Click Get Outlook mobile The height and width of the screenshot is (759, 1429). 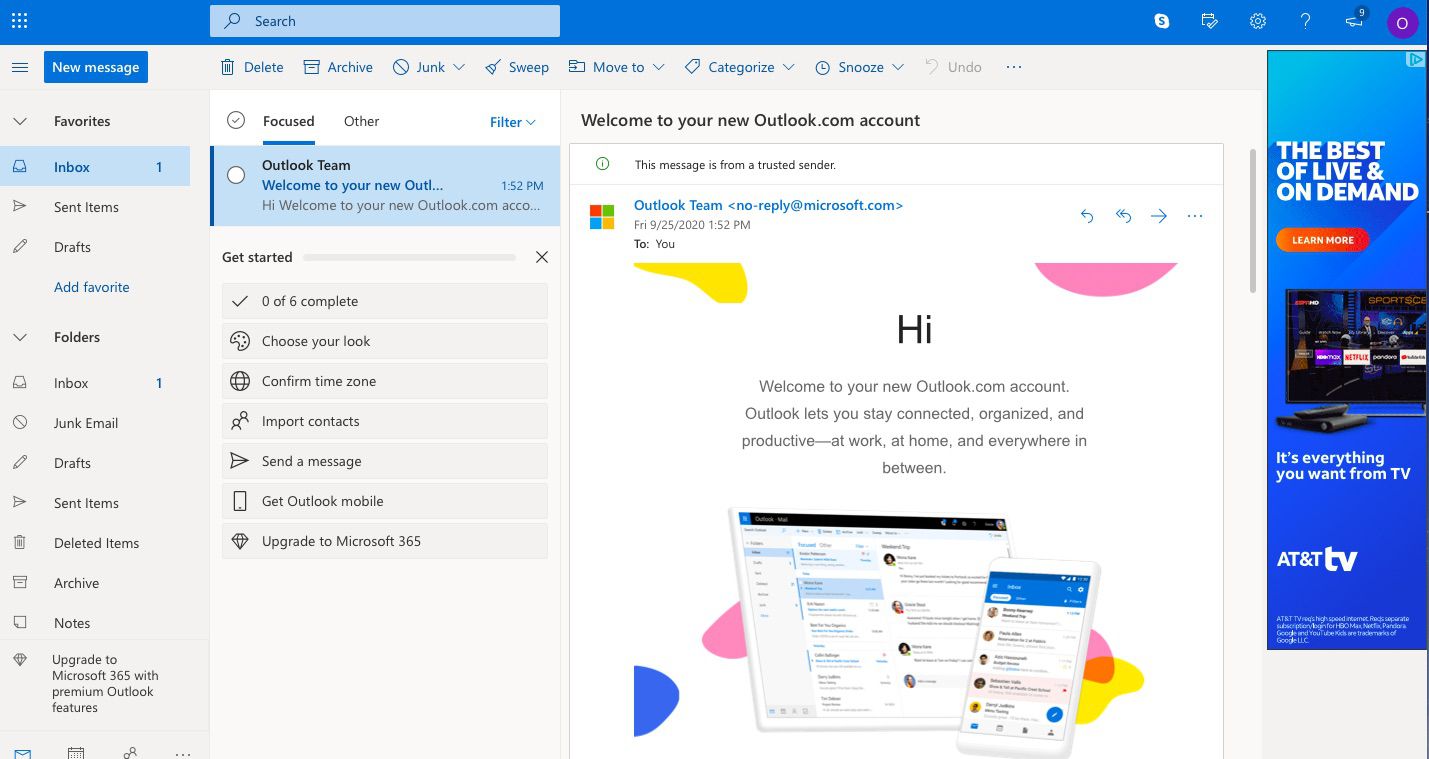385,501
